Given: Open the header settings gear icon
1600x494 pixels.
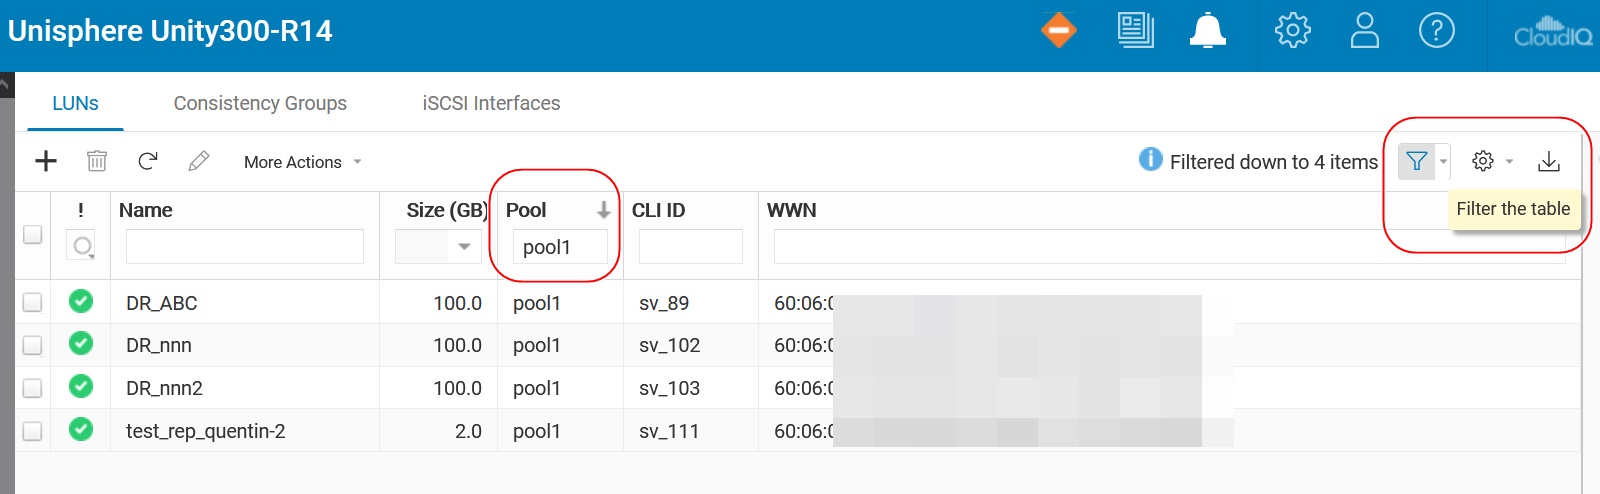Looking at the screenshot, I should pyautogui.click(x=1293, y=30).
